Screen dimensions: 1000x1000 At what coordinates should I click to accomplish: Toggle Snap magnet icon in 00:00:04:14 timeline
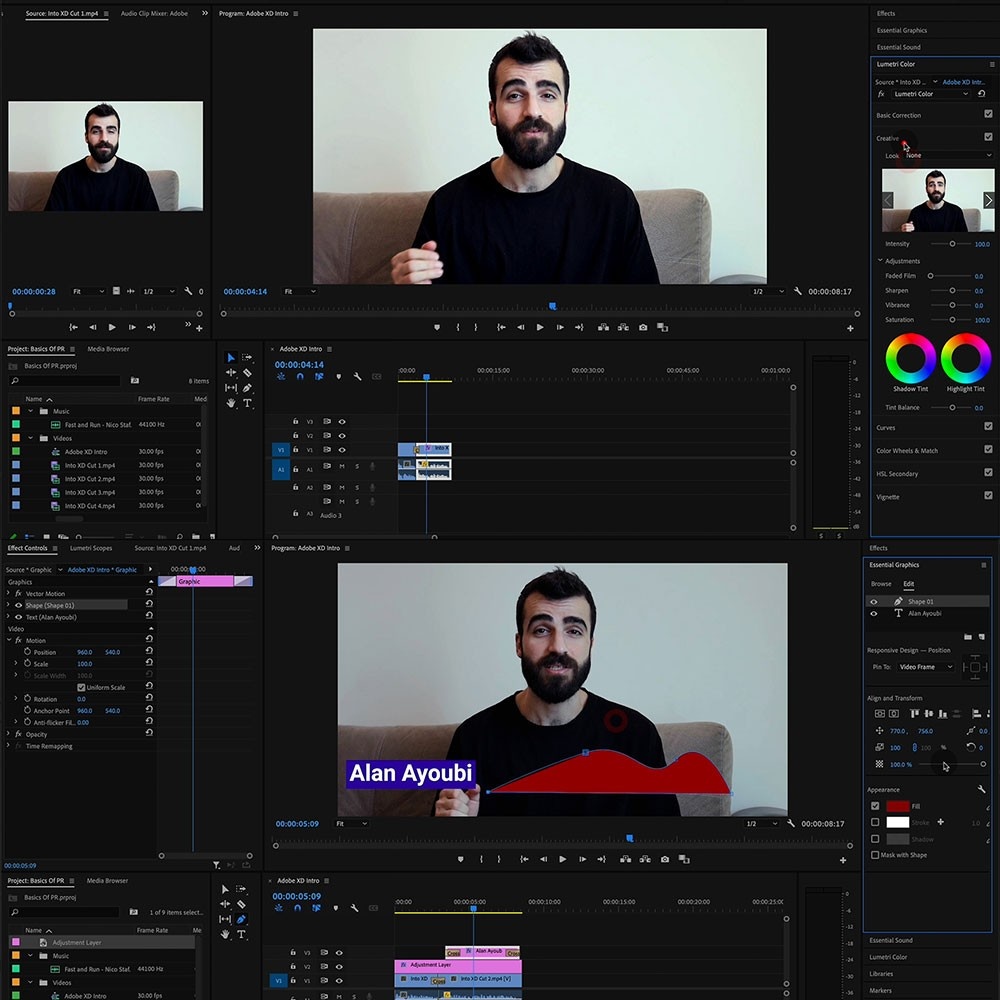(x=300, y=376)
